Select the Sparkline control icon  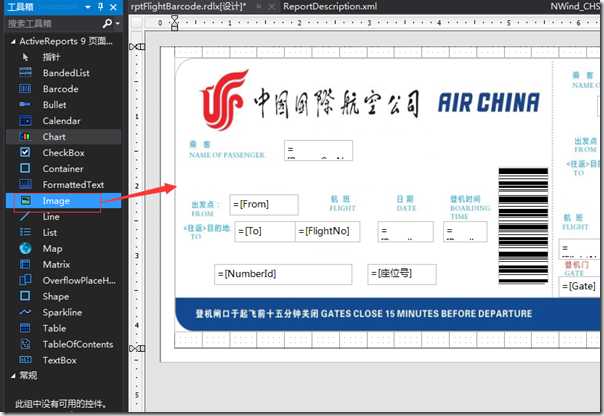coord(25,312)
